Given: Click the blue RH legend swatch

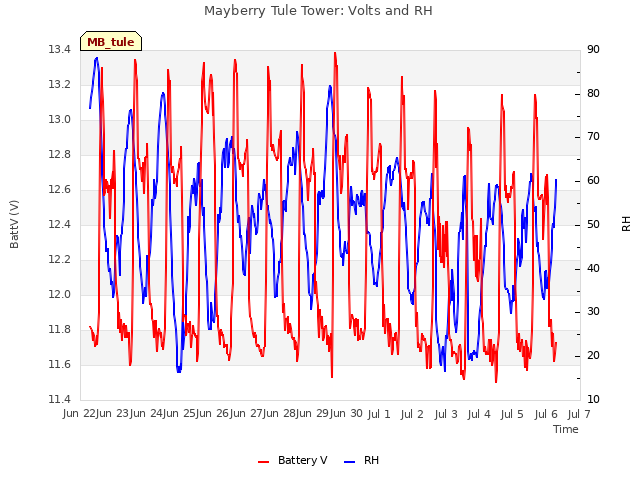Looking at the screenshot, I should pyautogui.click(x=350, y=462).
